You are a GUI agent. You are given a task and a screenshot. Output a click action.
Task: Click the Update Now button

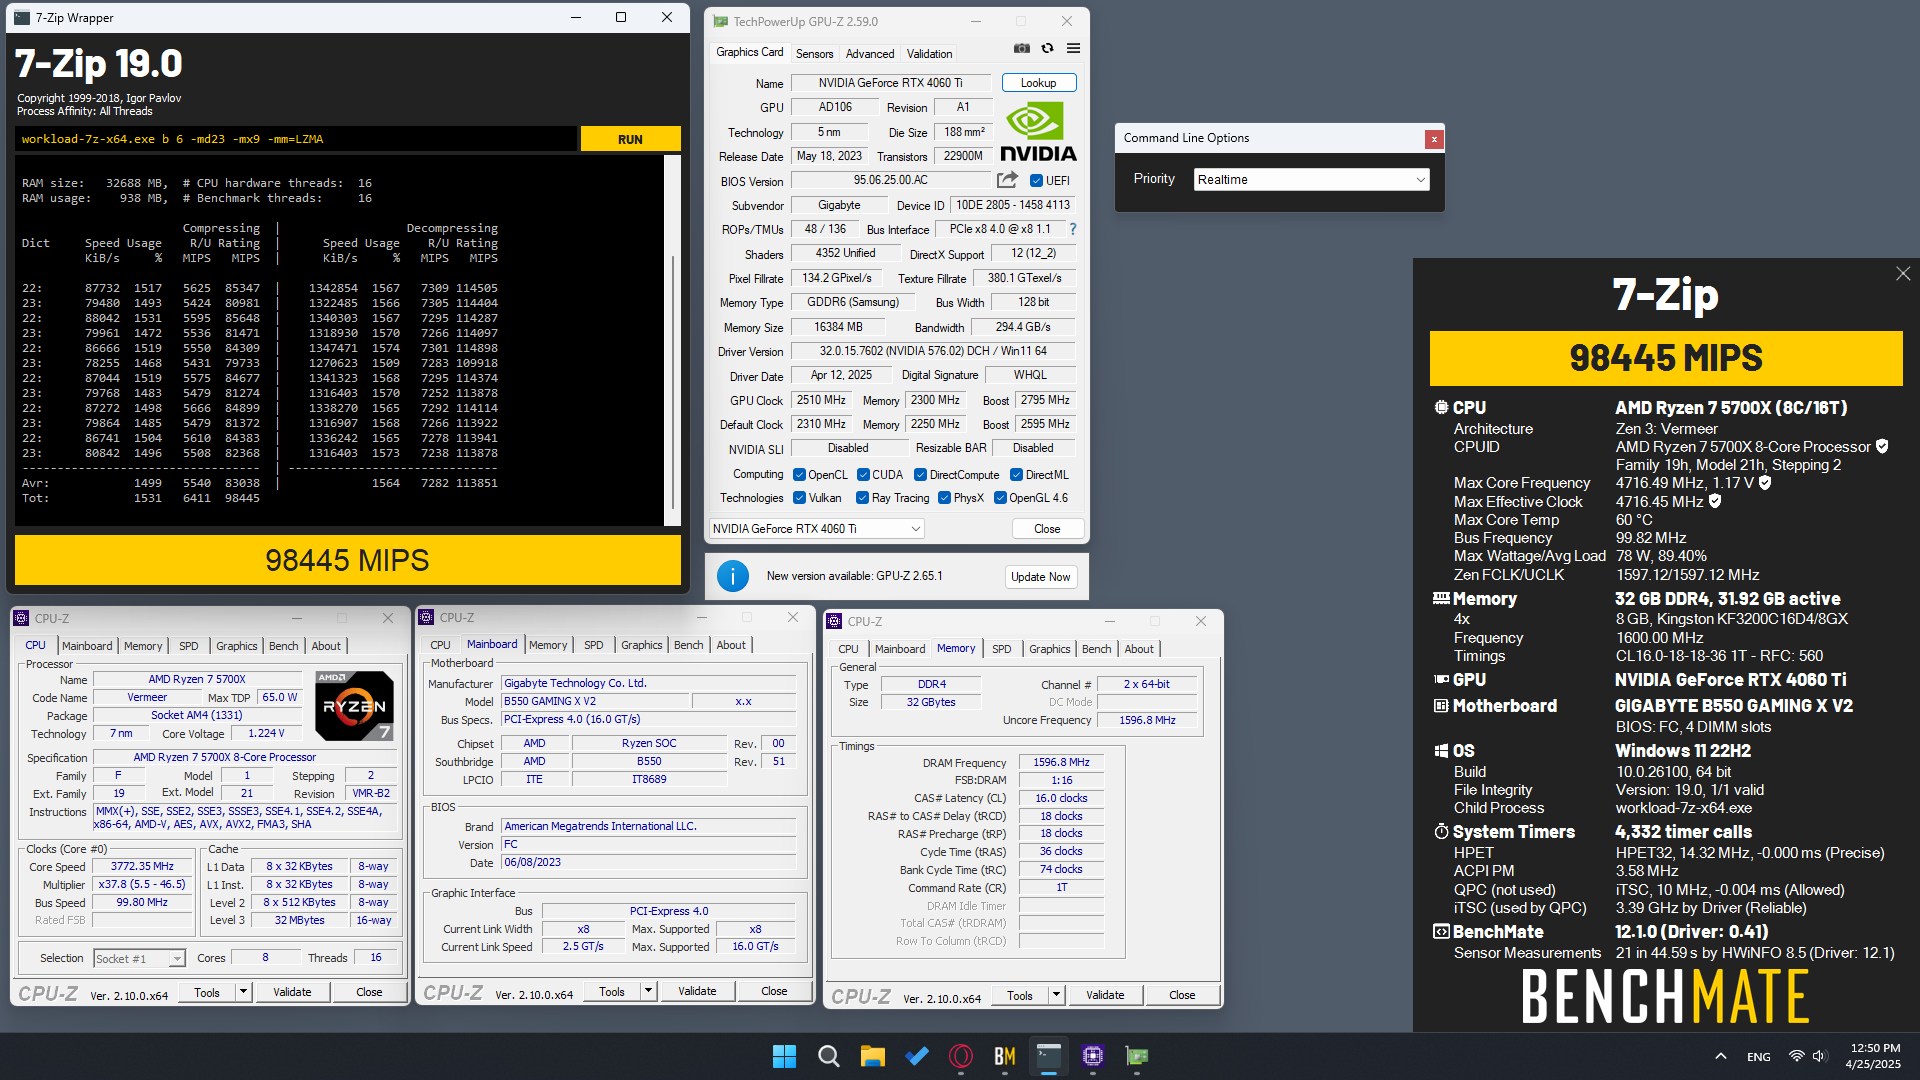click(1040, 576)
